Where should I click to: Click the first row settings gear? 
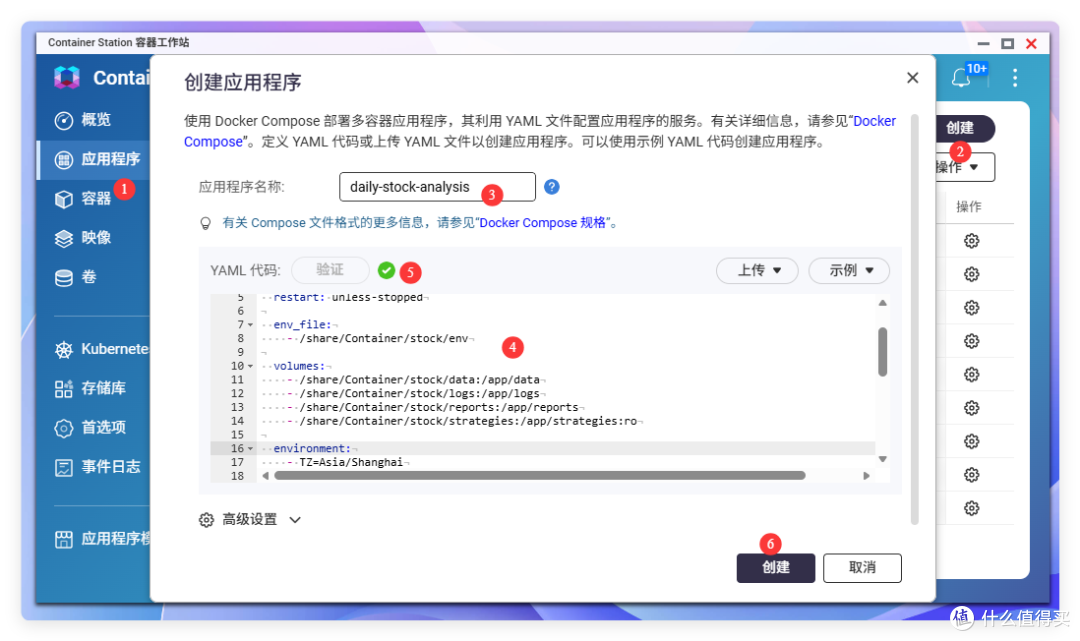point(971,241)
